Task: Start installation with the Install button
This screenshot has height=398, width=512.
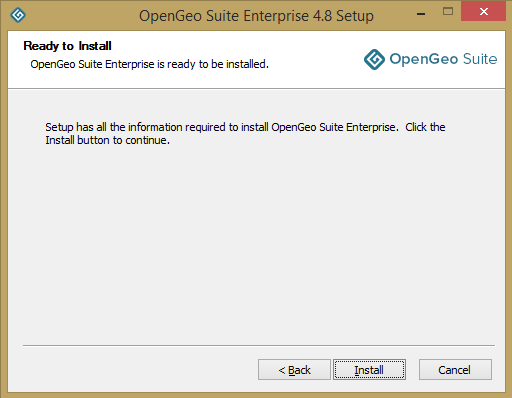Action: tap(369, 370)
